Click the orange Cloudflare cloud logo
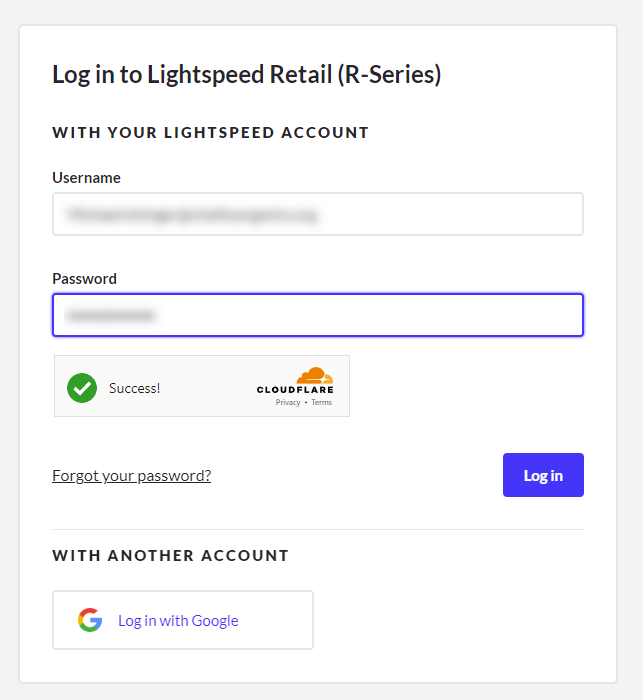This screenshot has width=643, height=700. click(x=315, y=375)
